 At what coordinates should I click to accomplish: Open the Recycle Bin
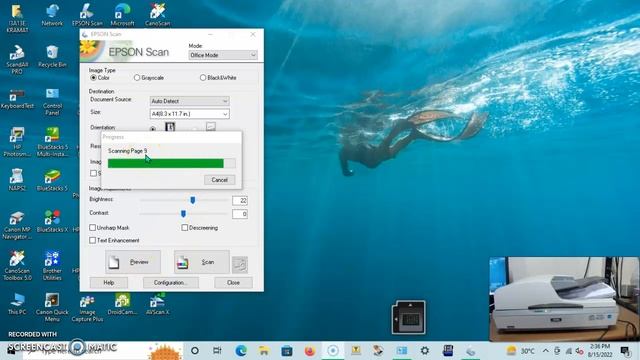pos(52,56)
